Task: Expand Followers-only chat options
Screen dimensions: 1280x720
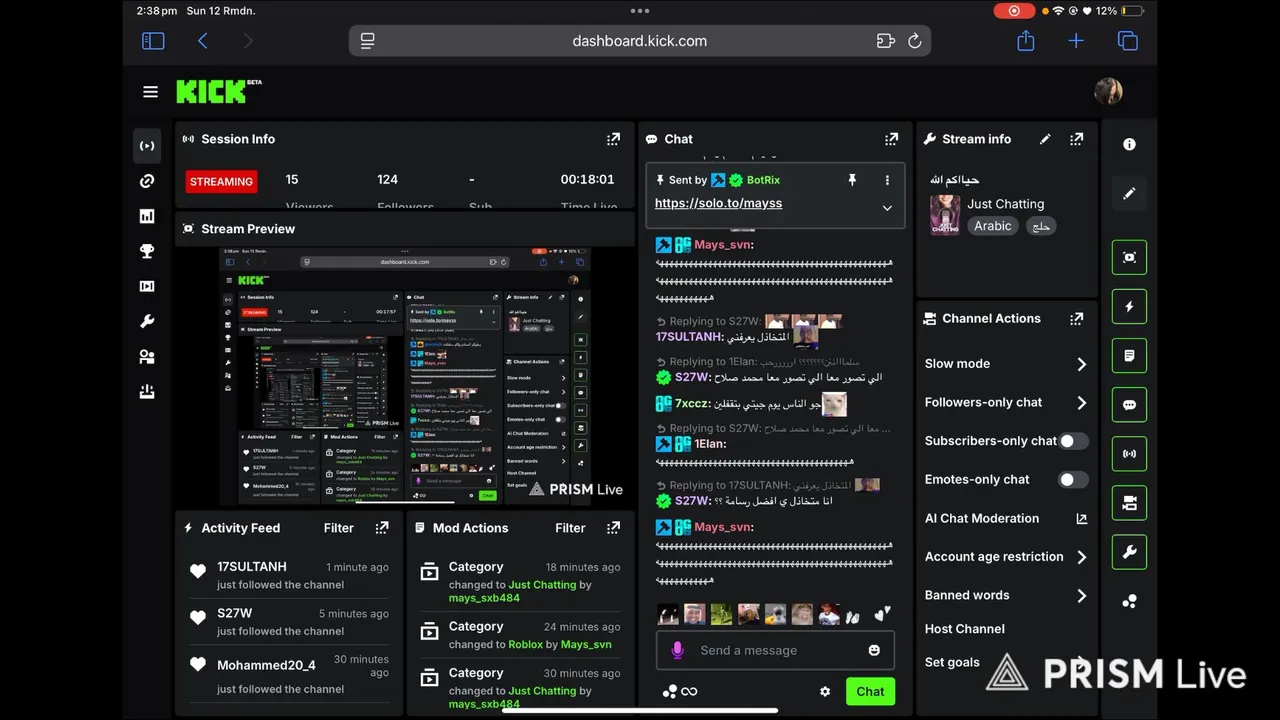Action: point(1081,403)
